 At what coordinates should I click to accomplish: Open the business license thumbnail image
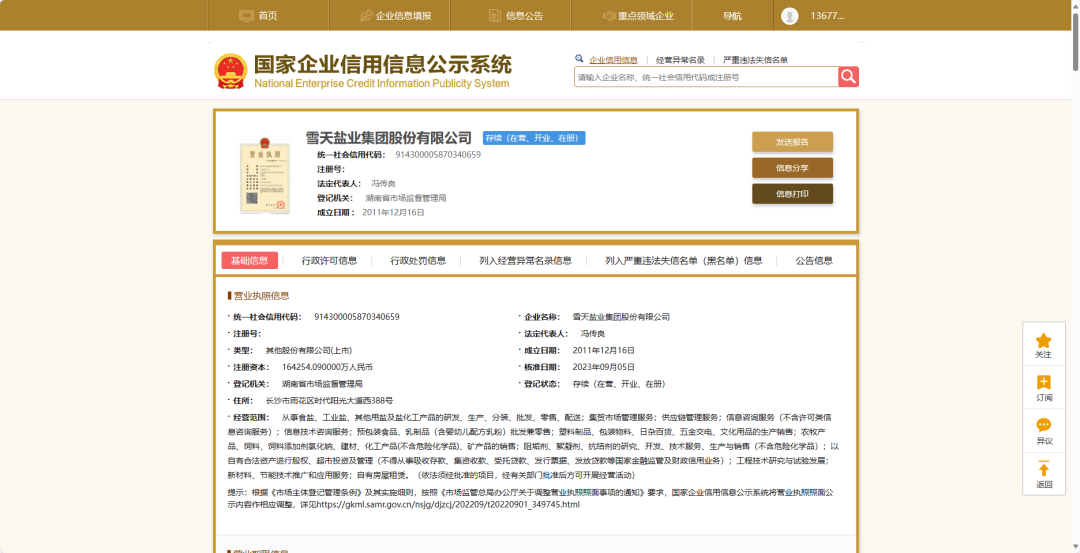coord(262,176)
